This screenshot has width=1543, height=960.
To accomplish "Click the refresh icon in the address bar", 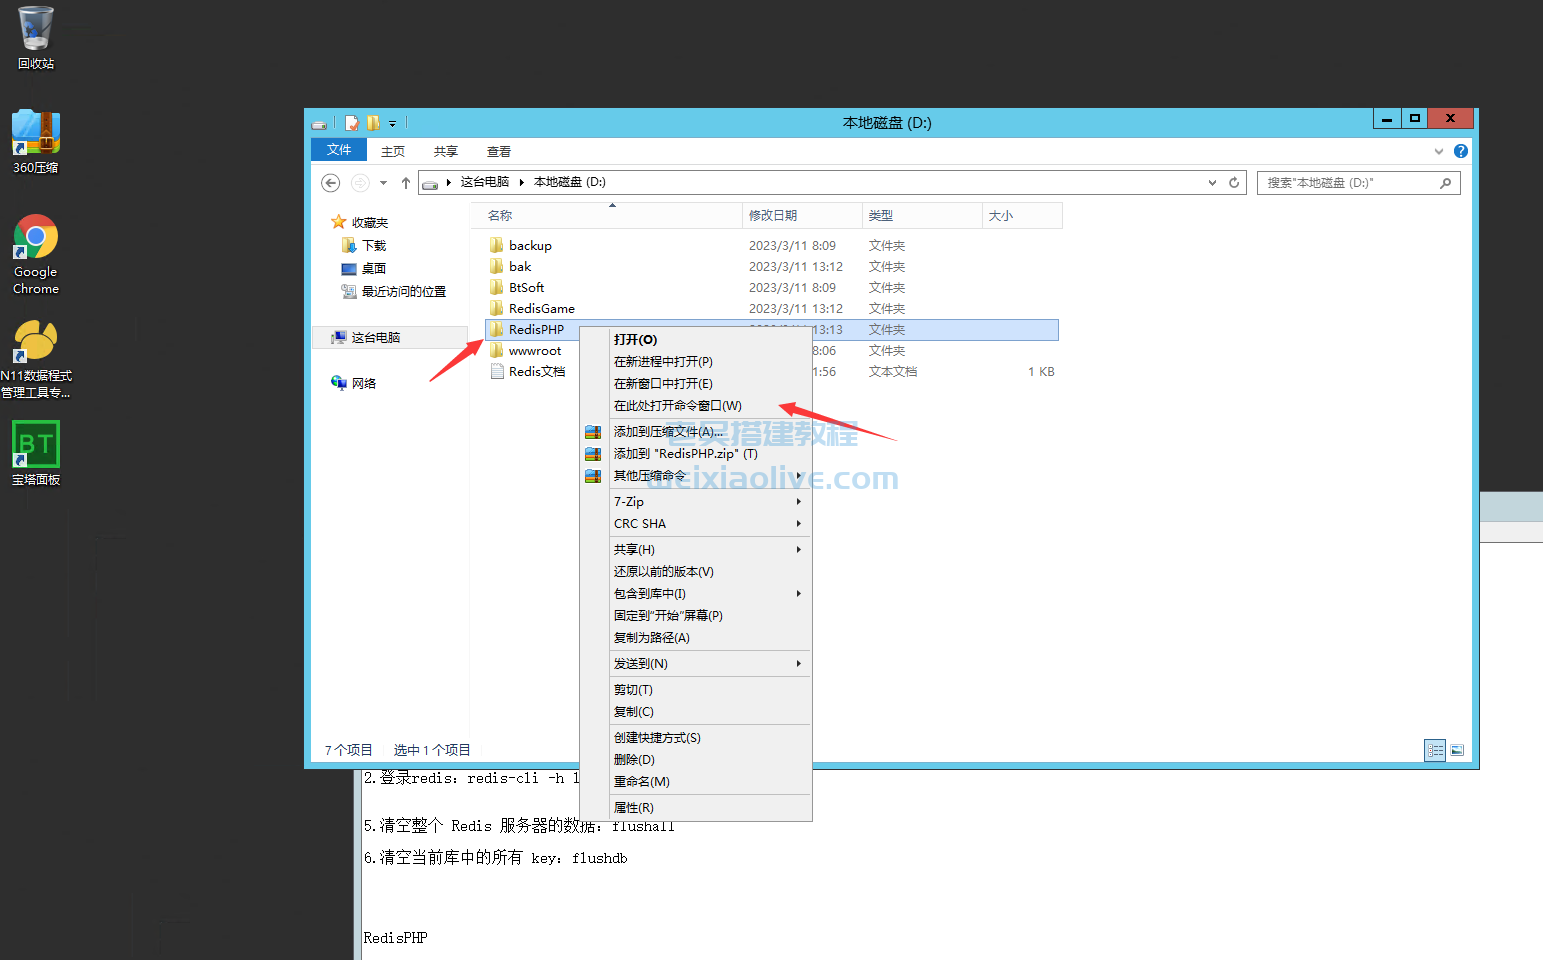I will 1233,182.
